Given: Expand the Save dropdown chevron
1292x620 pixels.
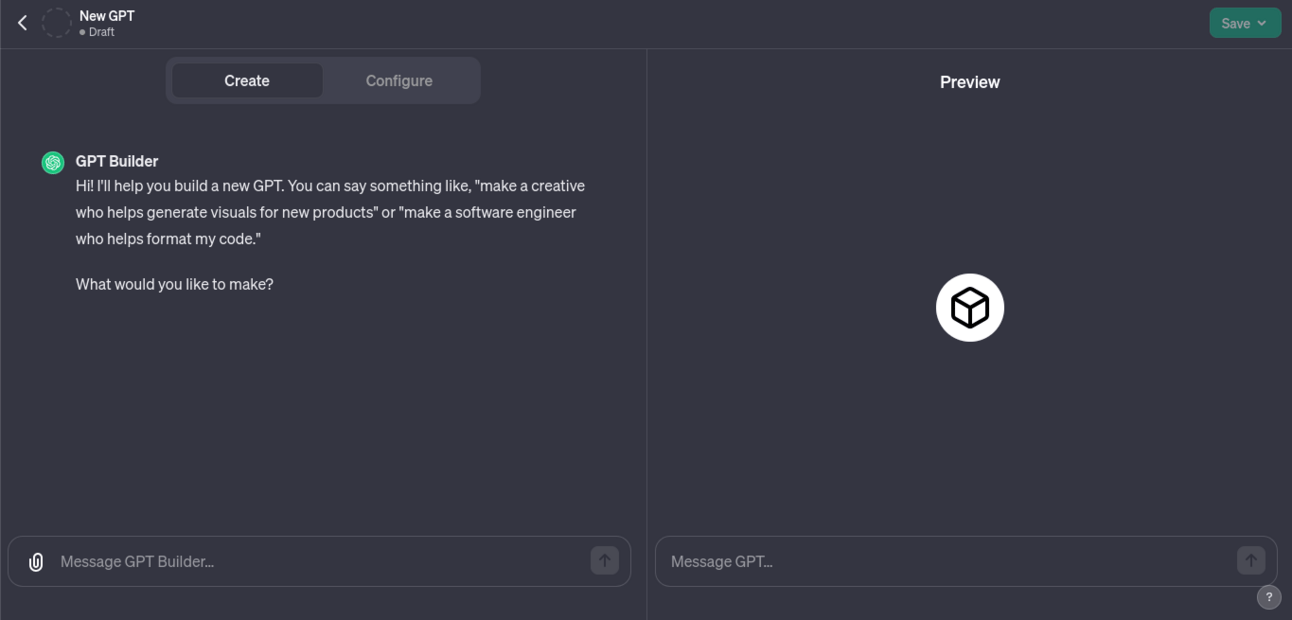Looking at the screenshot, I should point(1262,23).
